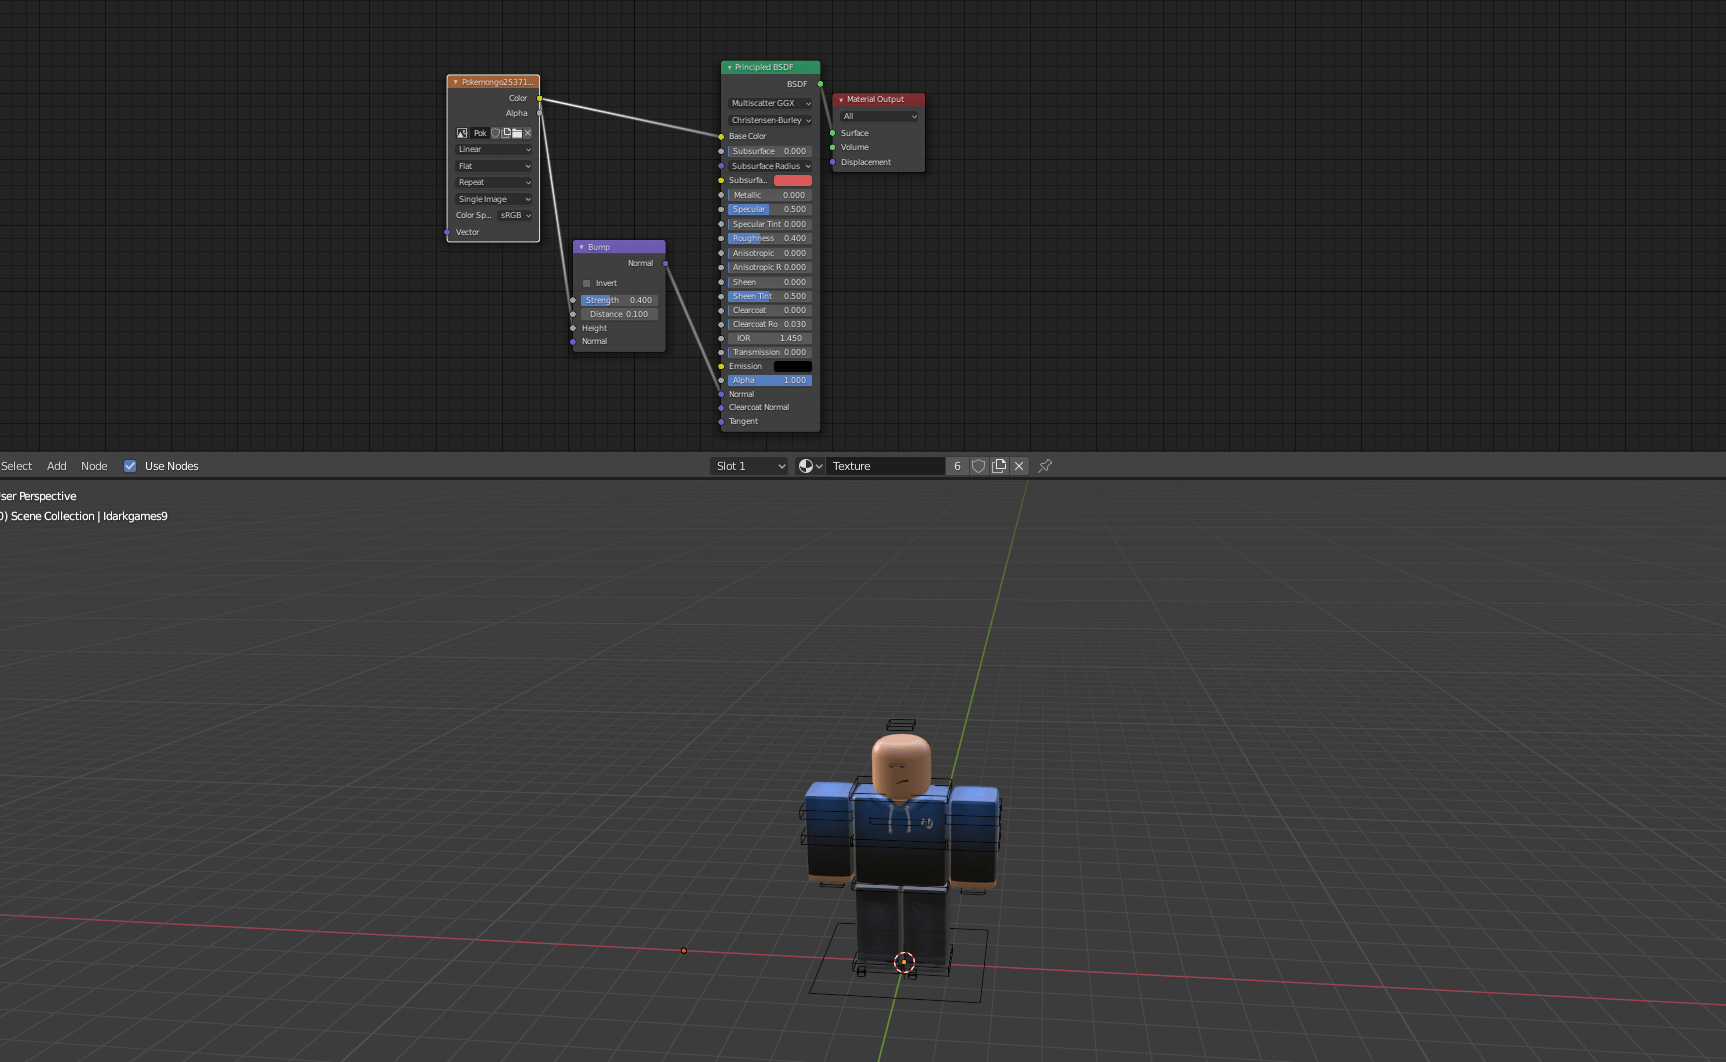Open a new image file via the folder icon

pos(517,133)
